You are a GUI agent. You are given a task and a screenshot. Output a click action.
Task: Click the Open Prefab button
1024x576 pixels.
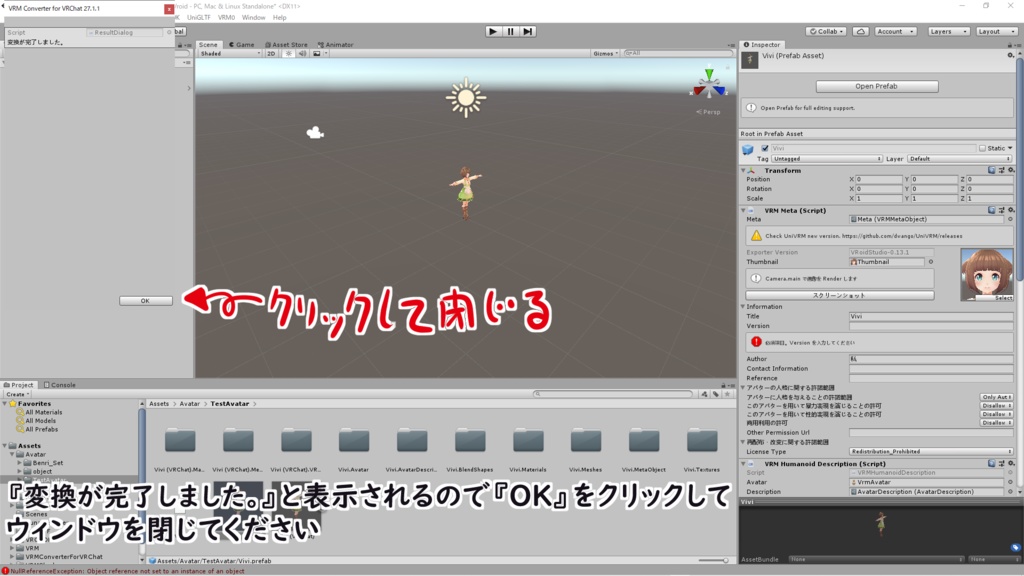click(876, 85)
